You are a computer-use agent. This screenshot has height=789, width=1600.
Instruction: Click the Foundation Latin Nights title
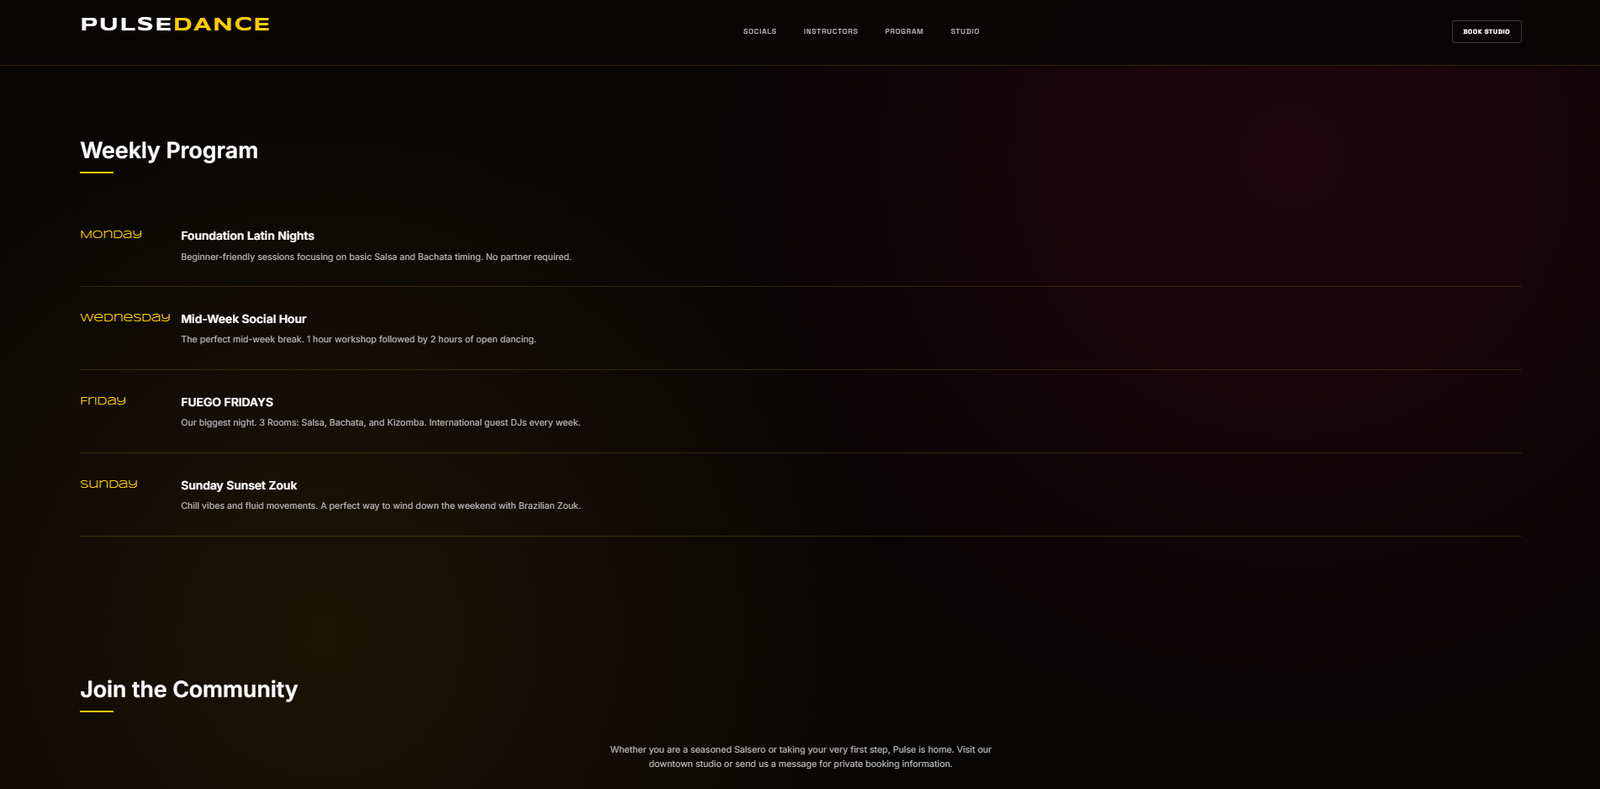click(247, 236)
